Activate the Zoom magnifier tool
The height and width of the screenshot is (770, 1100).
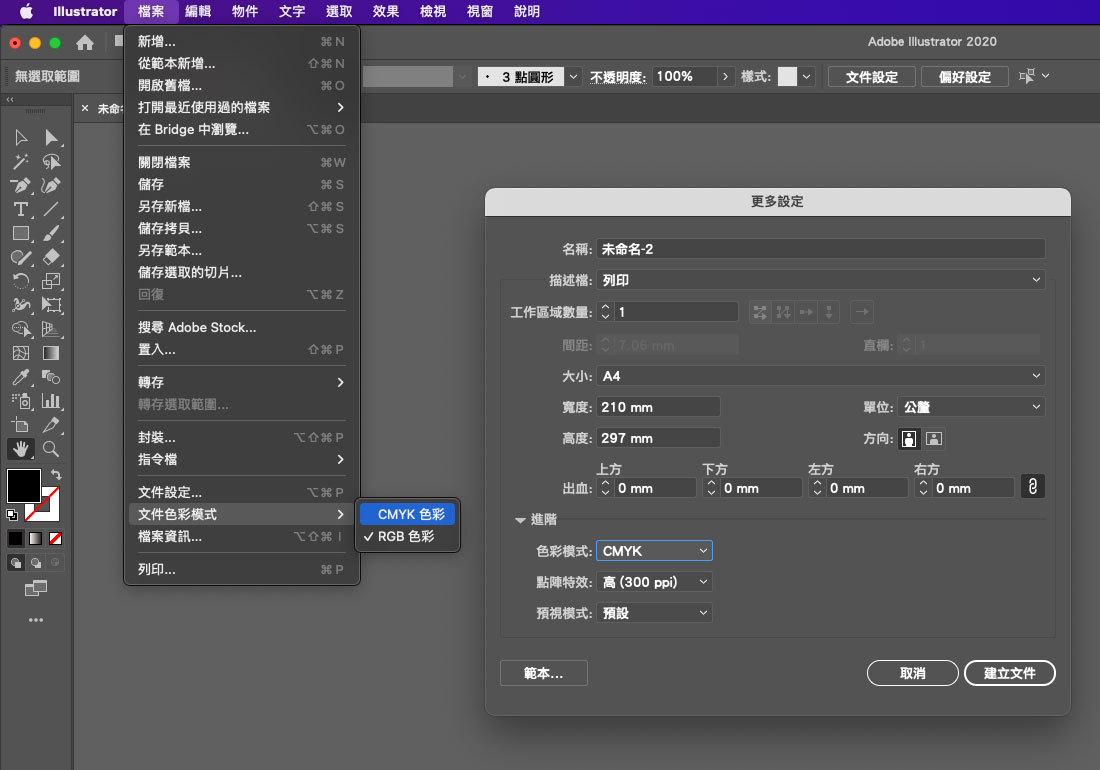click(x=51, y=449)
